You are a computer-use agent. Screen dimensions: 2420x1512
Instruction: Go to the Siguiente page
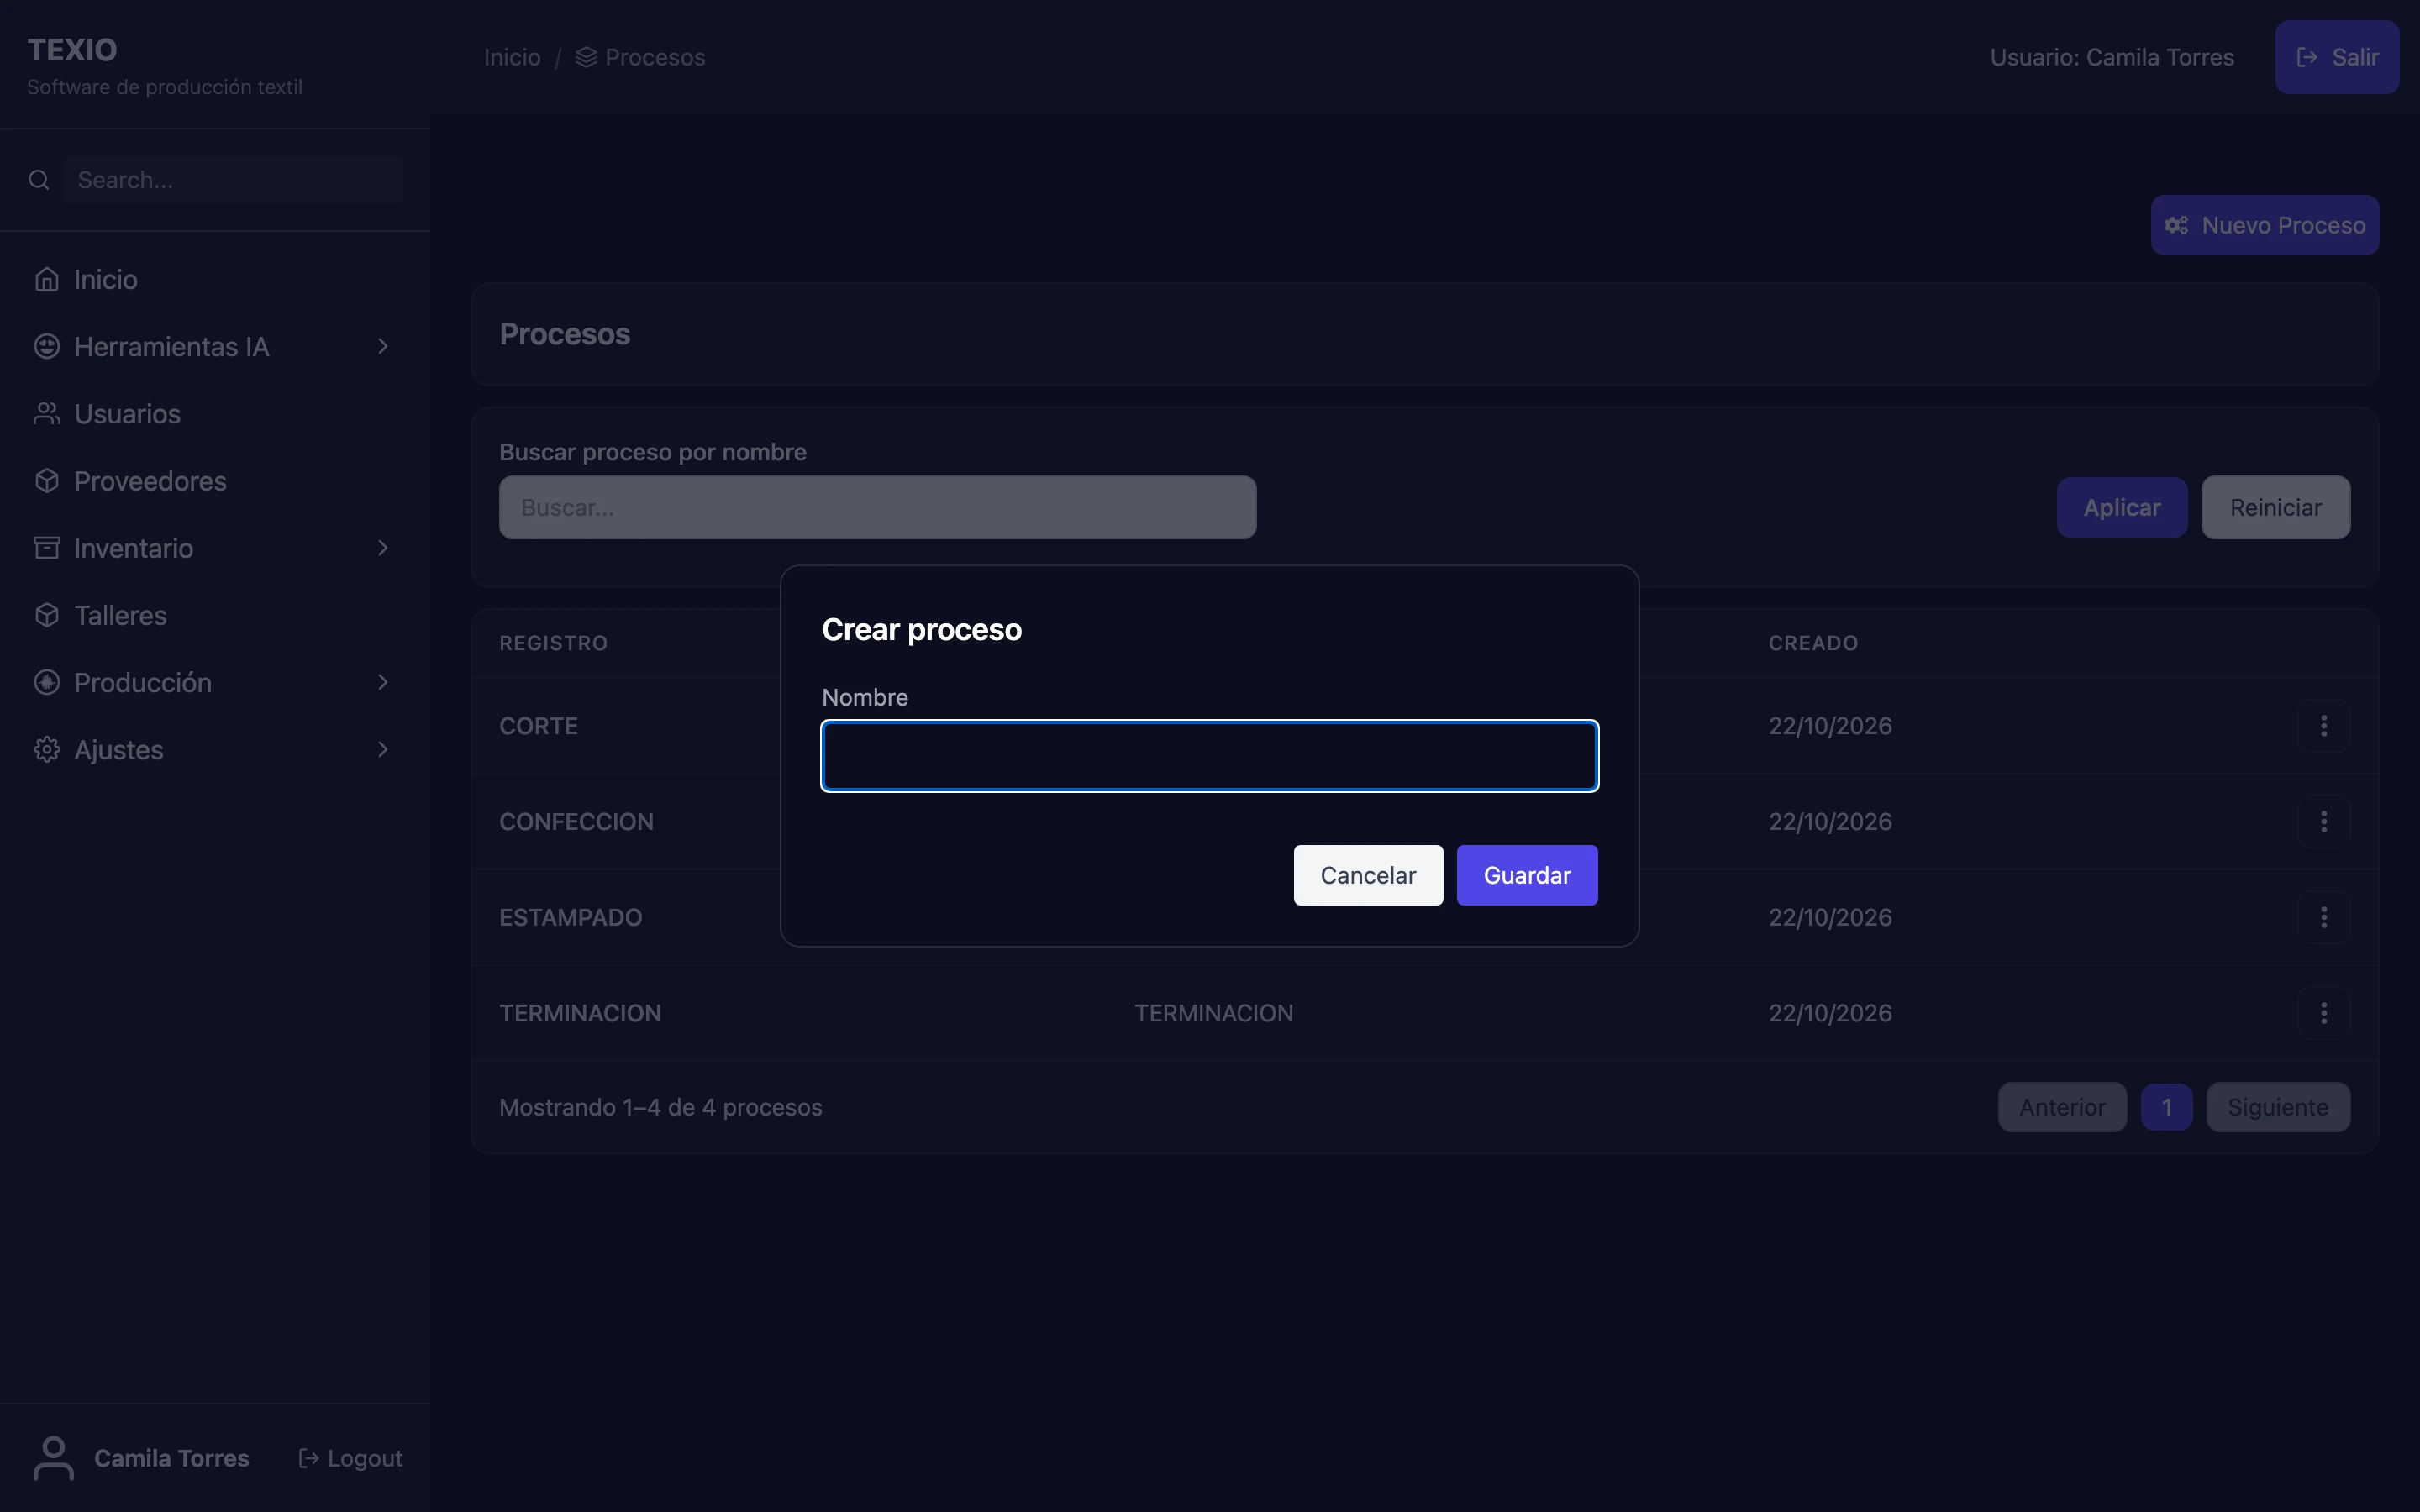(2278, 1107)
